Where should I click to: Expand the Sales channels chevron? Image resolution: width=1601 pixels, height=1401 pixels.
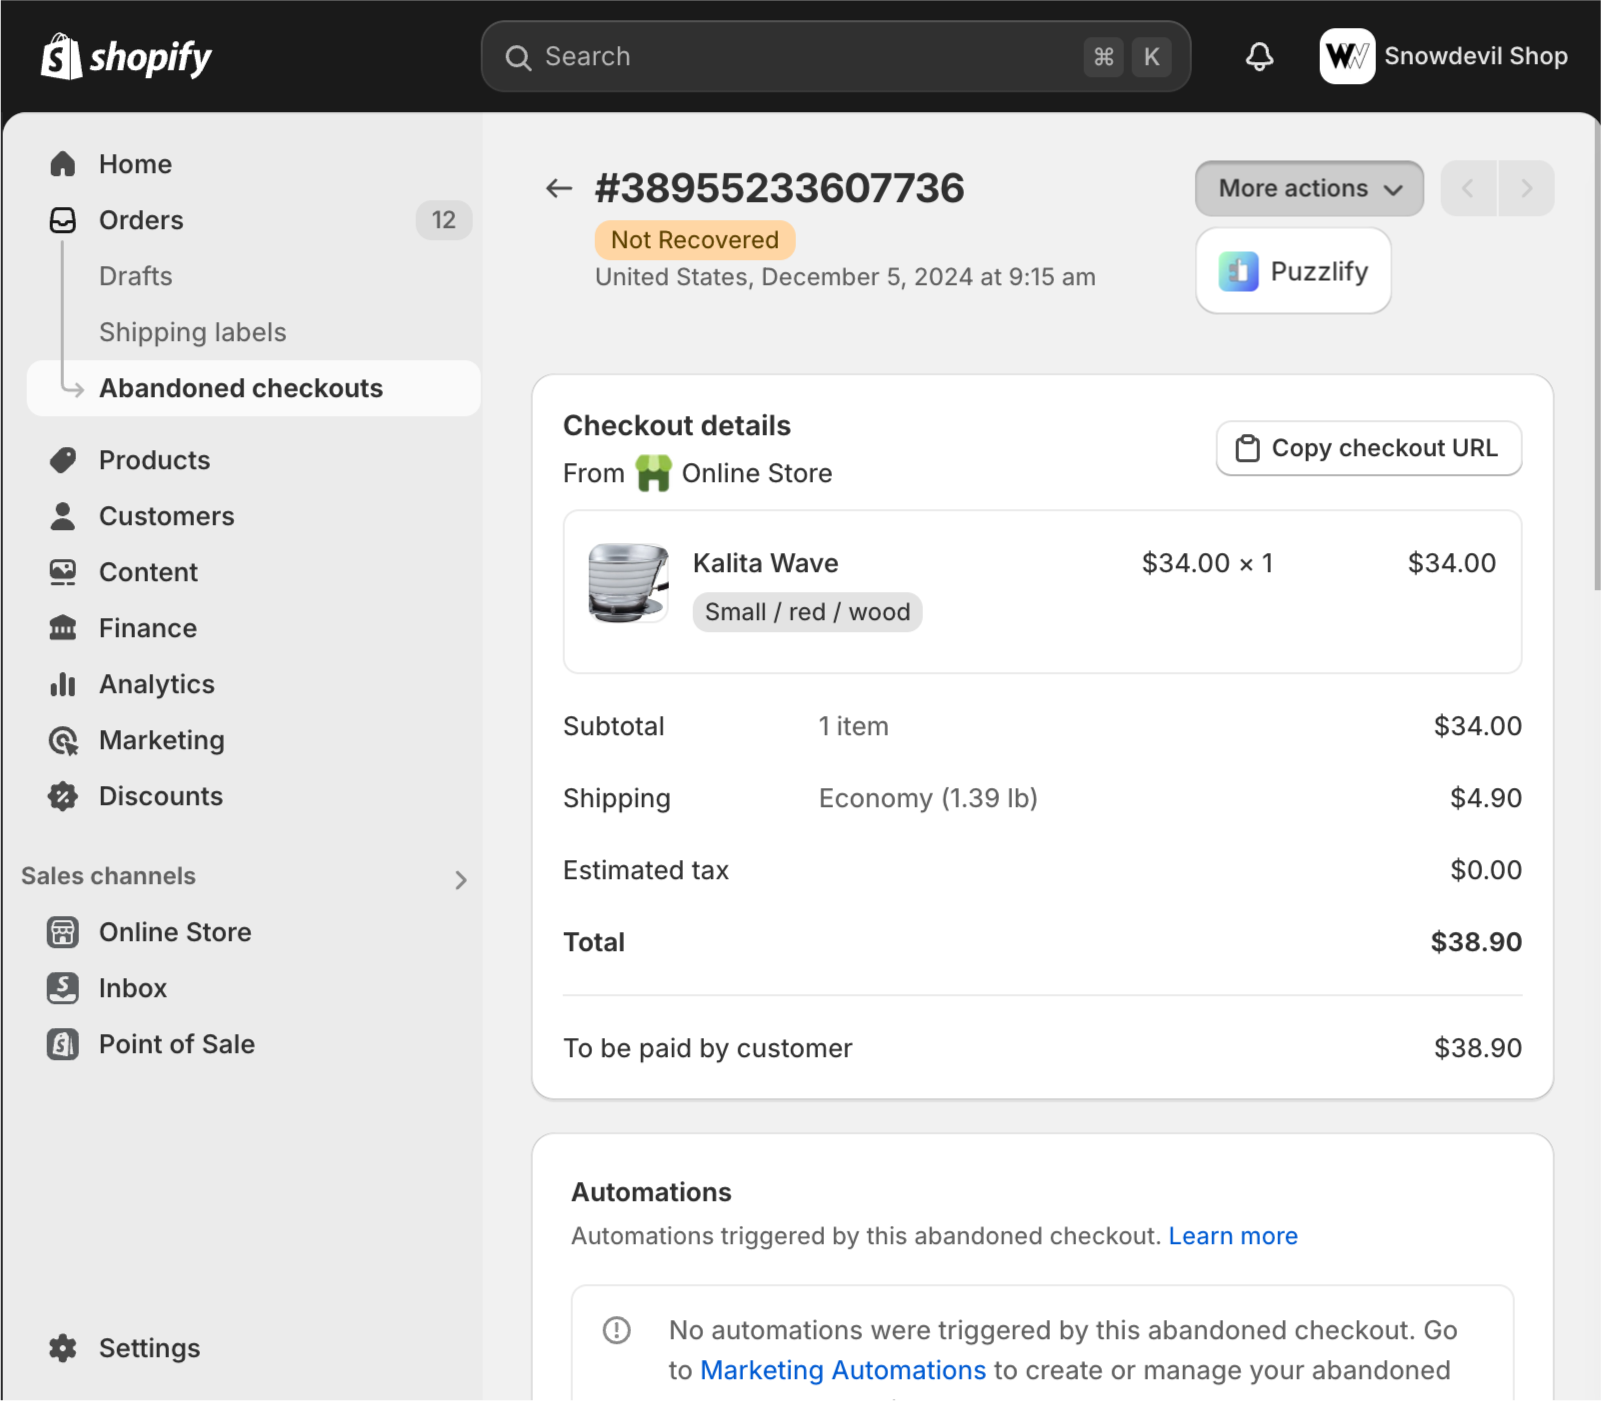(x=461, y=880)
